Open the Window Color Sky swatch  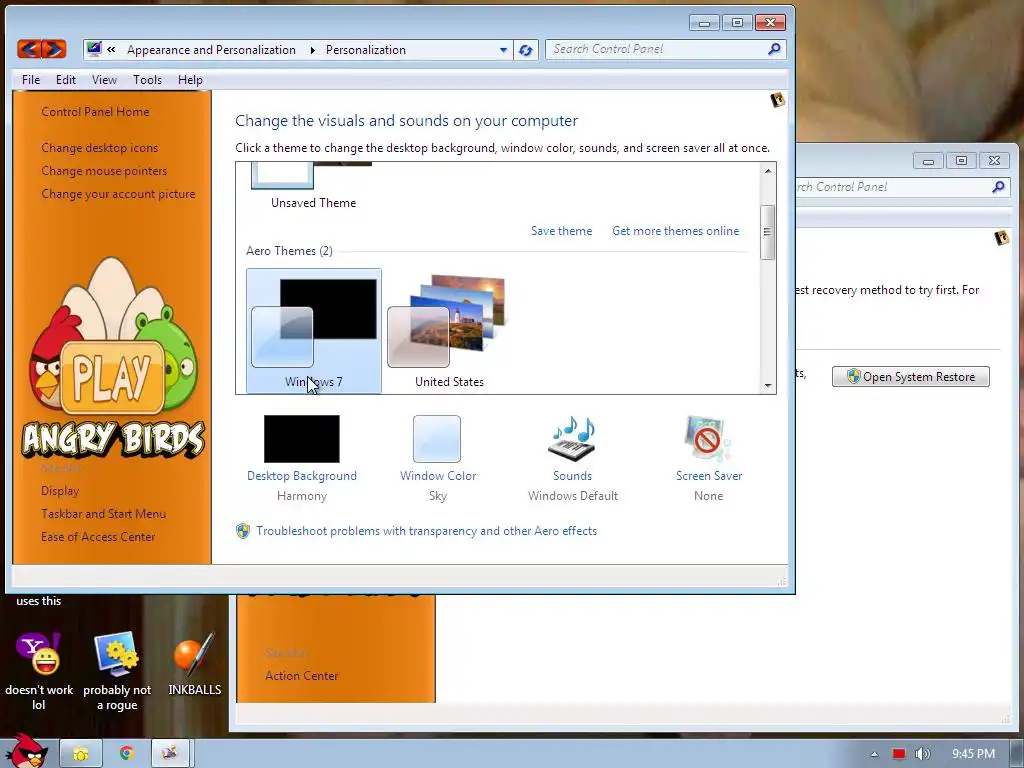(437, 439)
